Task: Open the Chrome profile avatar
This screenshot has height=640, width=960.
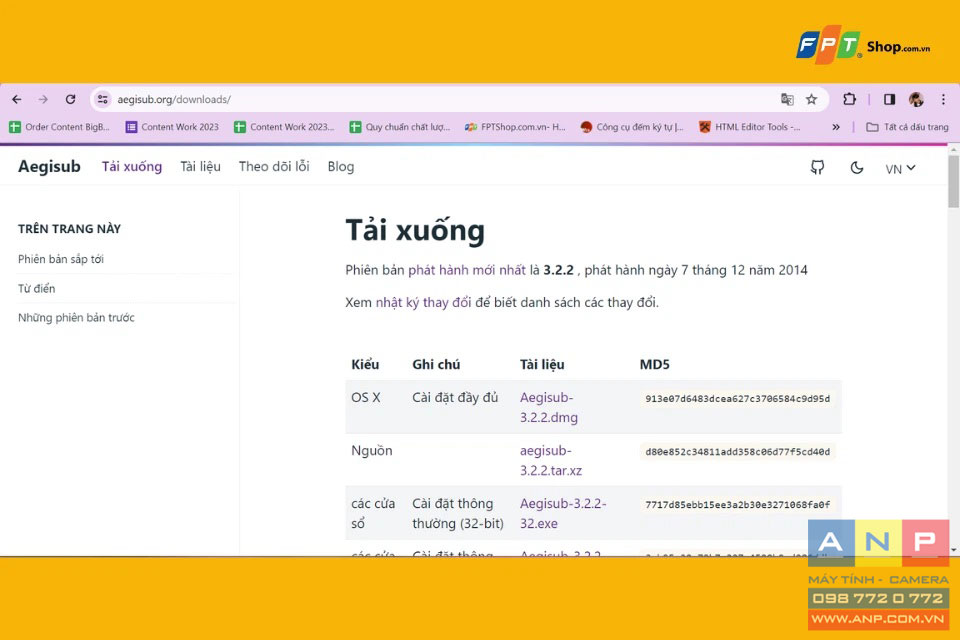Action: pyautogui.click(x=916, y=99)
